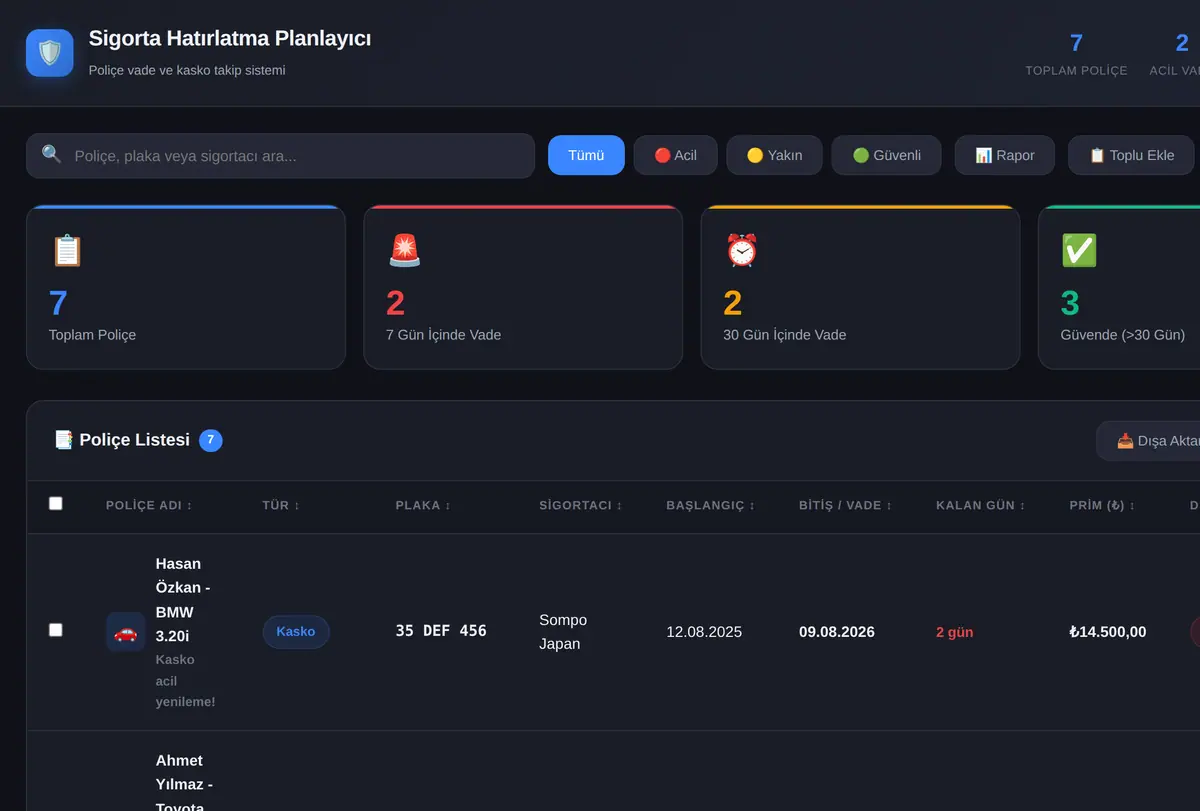
Task: Click insurer Sompo Japan cell
Action: pyautogui.click(x=563, y=632)
